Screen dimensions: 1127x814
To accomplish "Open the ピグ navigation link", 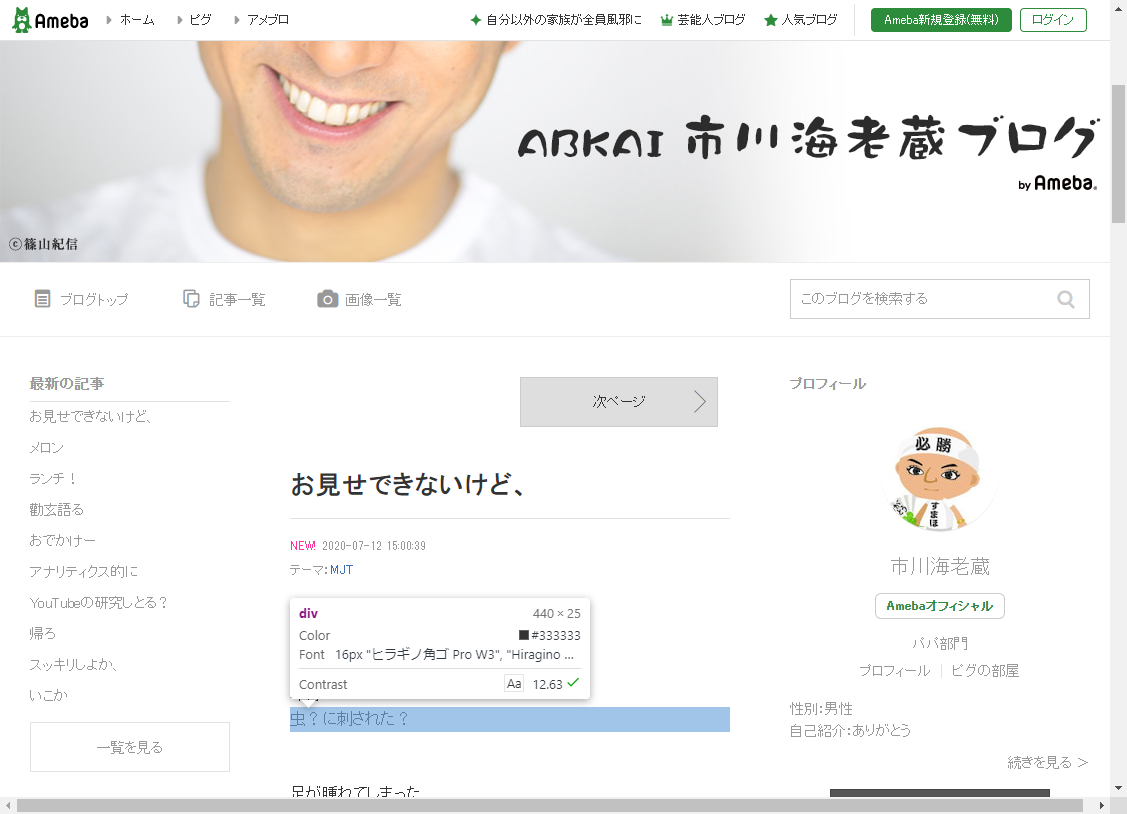I will click(x=201, y=20).
